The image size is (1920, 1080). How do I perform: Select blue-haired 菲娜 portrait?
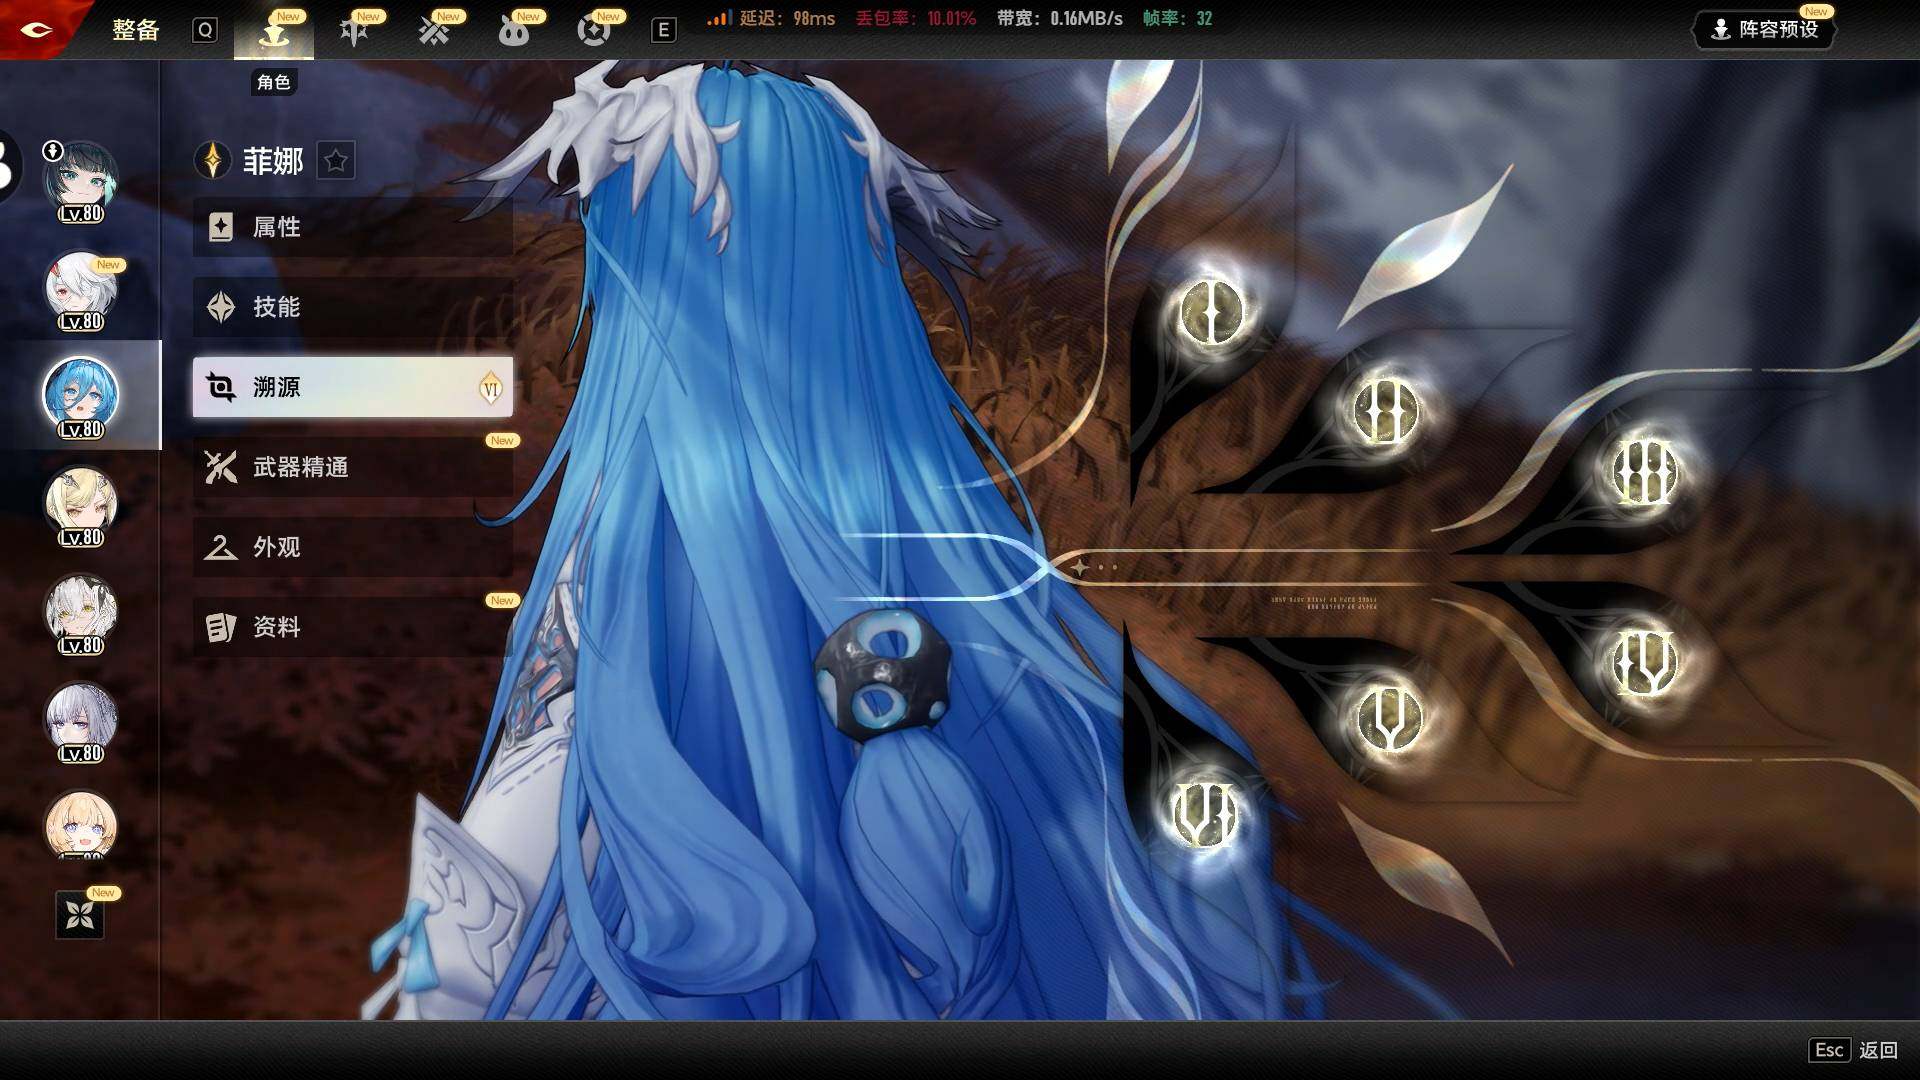tap(81, 397)
